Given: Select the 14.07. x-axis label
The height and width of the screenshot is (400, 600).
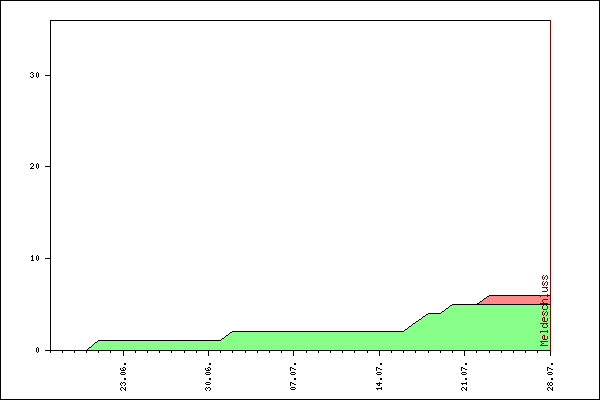Looking at the screenshot, I should 380,372.
